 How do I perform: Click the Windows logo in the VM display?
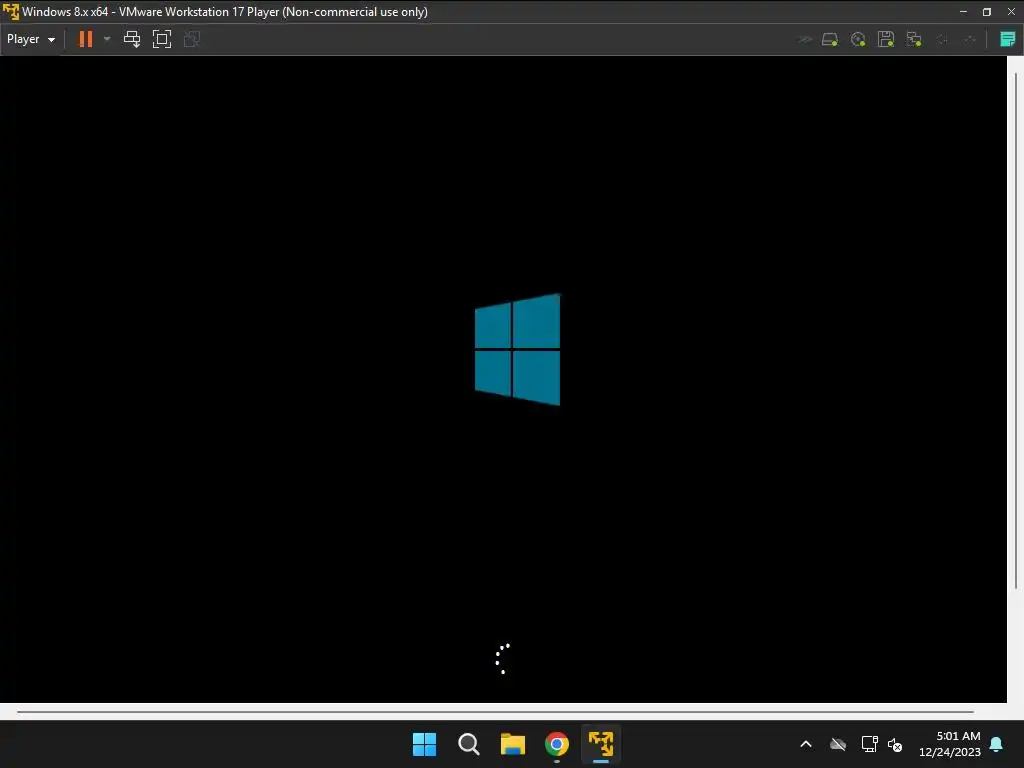517,349
